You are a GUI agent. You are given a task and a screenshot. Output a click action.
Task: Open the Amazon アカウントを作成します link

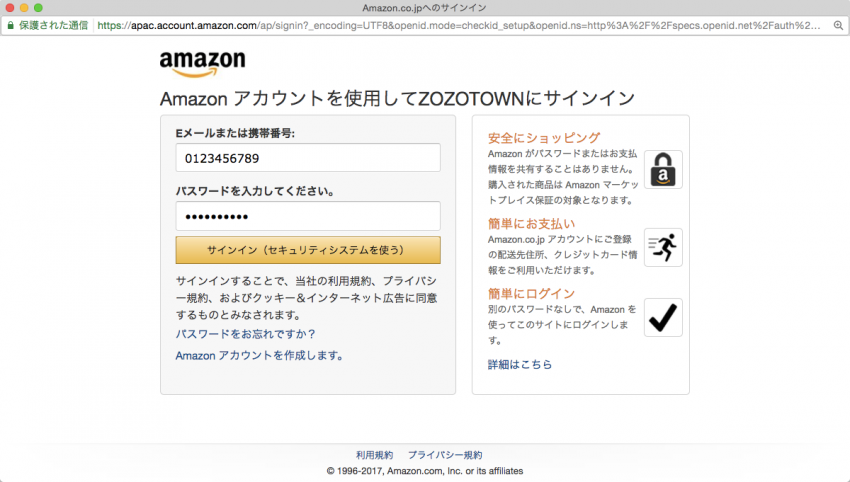(x=259, y=356)
